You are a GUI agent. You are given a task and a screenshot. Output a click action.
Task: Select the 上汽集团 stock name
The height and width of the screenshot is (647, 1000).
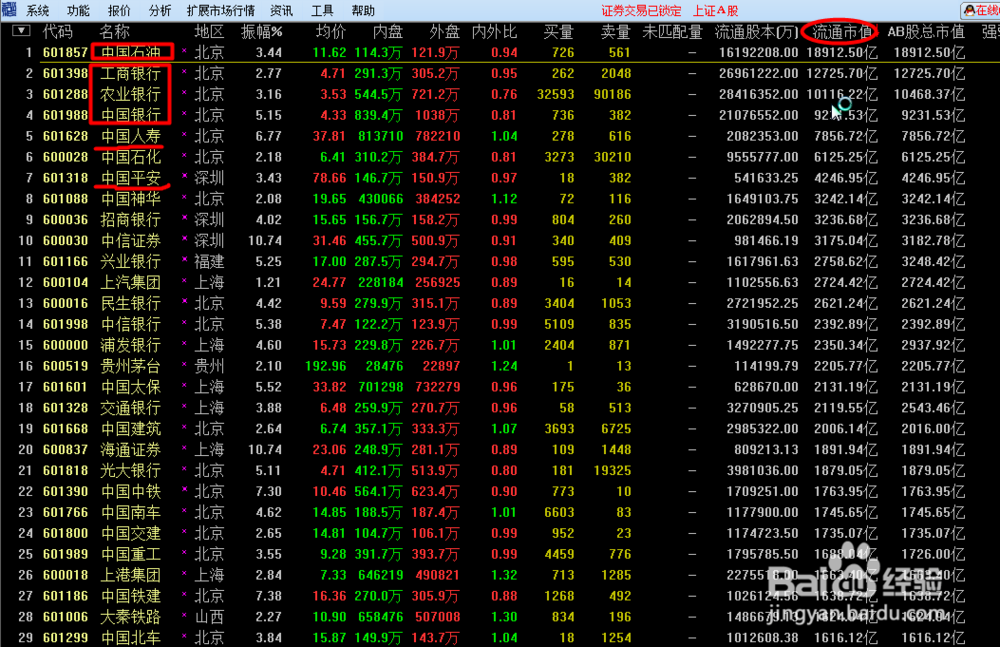coord(130,283)
